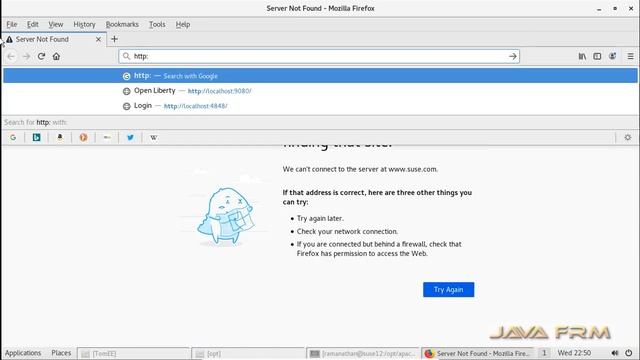Click the www.suse.com server message
This screenshot has width=640, height=360.
coord(360,169)
